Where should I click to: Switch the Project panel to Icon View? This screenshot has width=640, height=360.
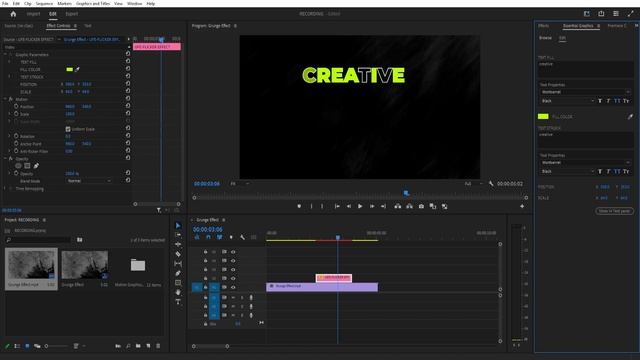point(27,346)
